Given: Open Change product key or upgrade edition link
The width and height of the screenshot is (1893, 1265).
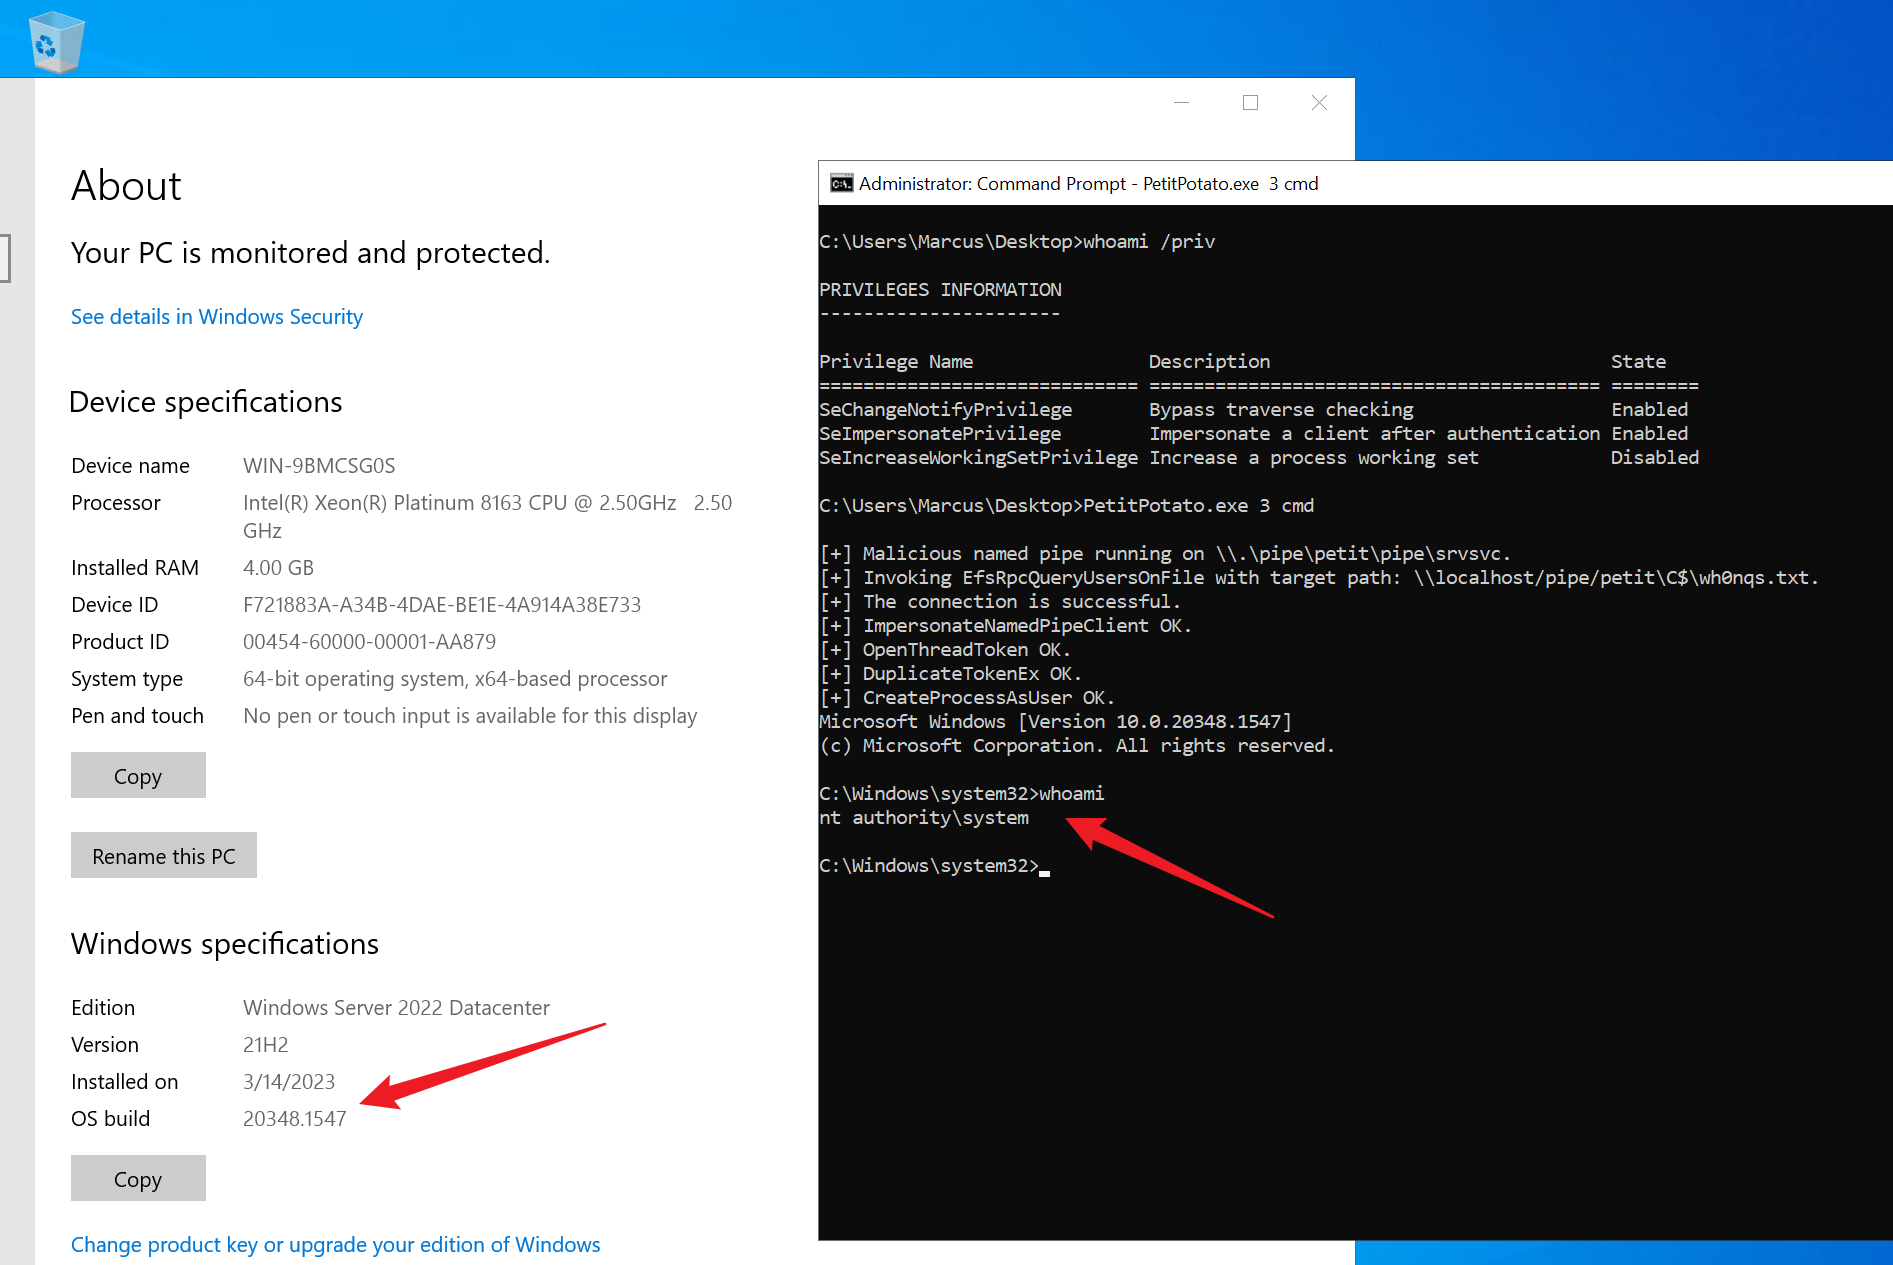Looking at the screenshot, I should (336, 1244).
